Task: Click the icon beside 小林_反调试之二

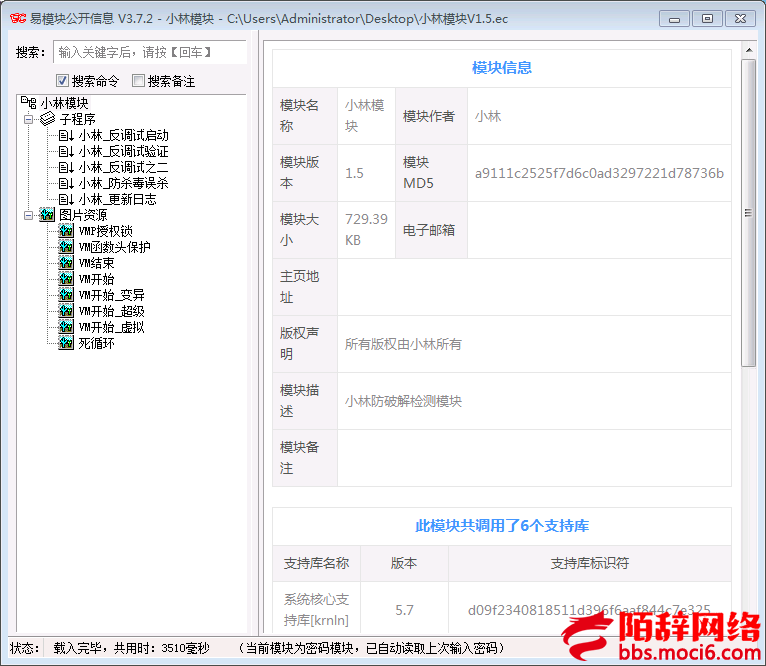Action: [x=66, y=168]
